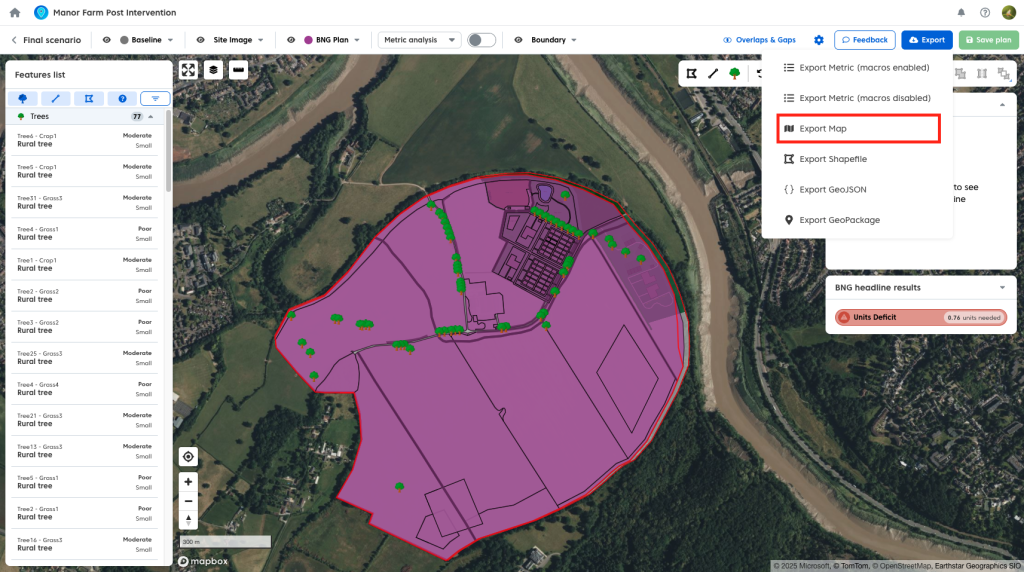Toggle the Metric analysis switch

(481, 40)
